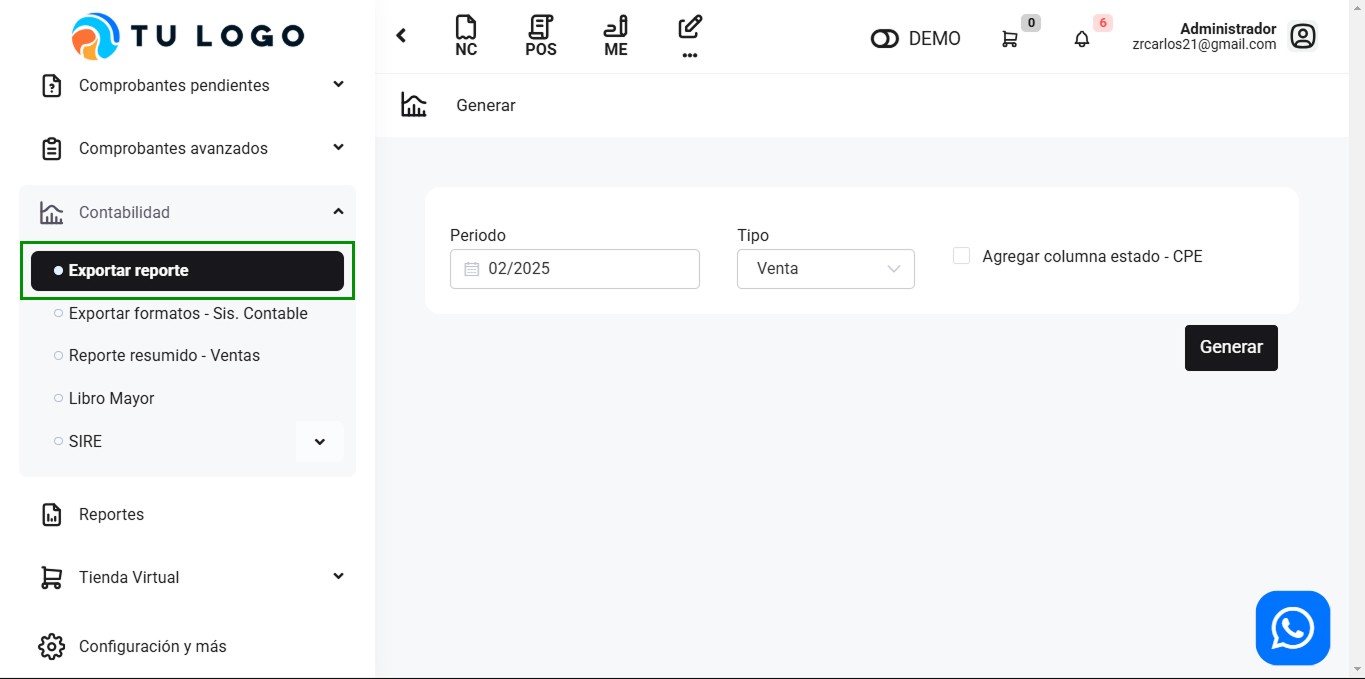Toggle the DEMO mode switch
This screenshot has width=1365, height=679.
click(885, 39)
